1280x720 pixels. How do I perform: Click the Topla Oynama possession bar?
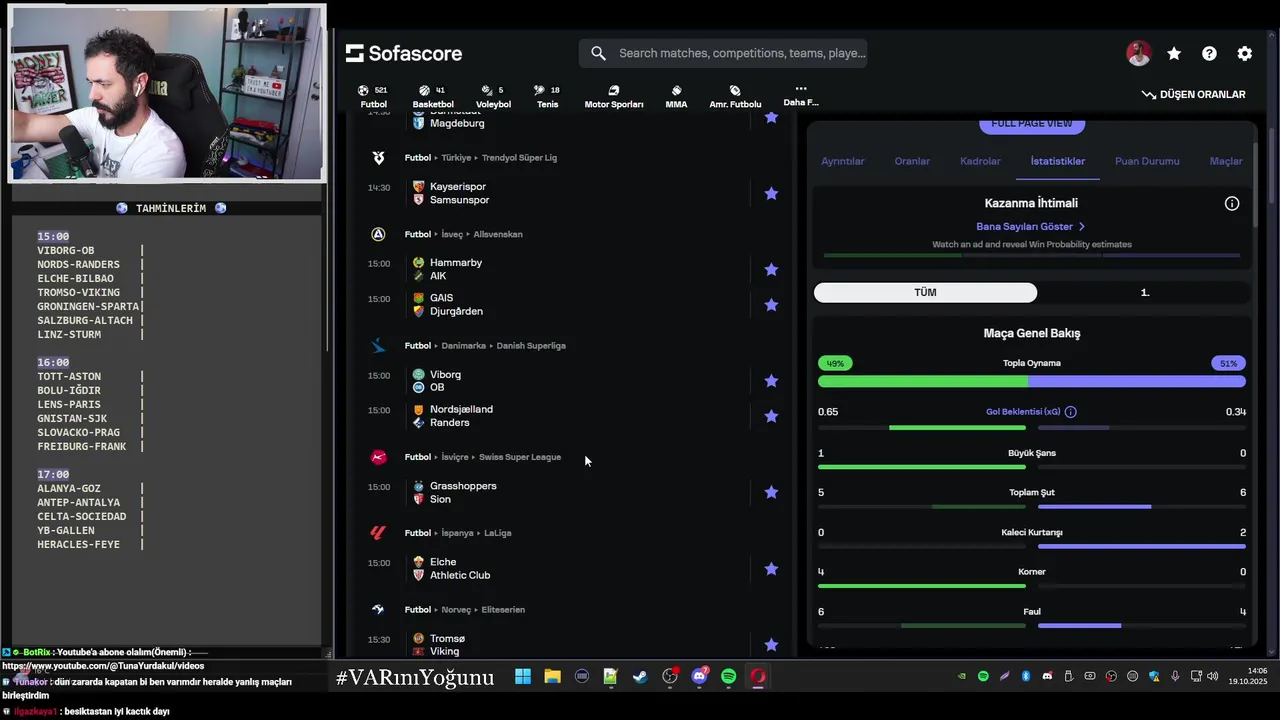click(1032, 381)
